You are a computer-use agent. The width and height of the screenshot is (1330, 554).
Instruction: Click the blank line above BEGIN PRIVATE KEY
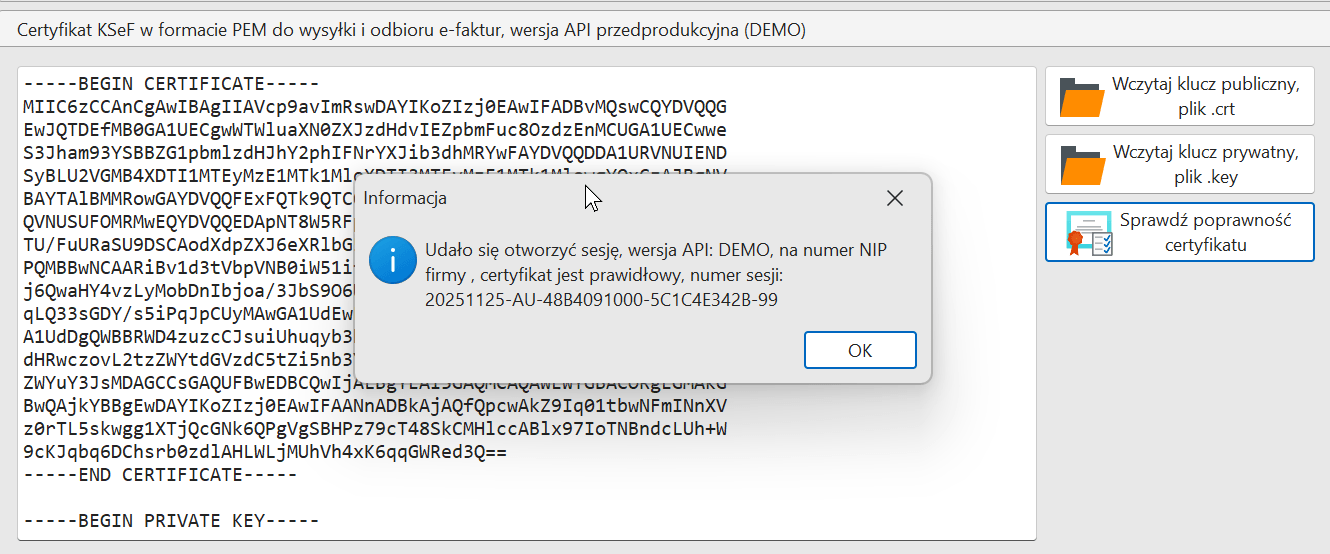[x=300, y=498]
